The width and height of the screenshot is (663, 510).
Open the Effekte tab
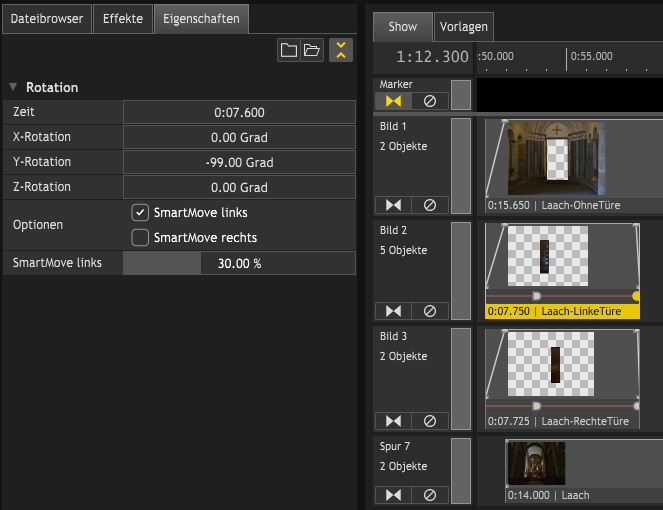point(123,19)
